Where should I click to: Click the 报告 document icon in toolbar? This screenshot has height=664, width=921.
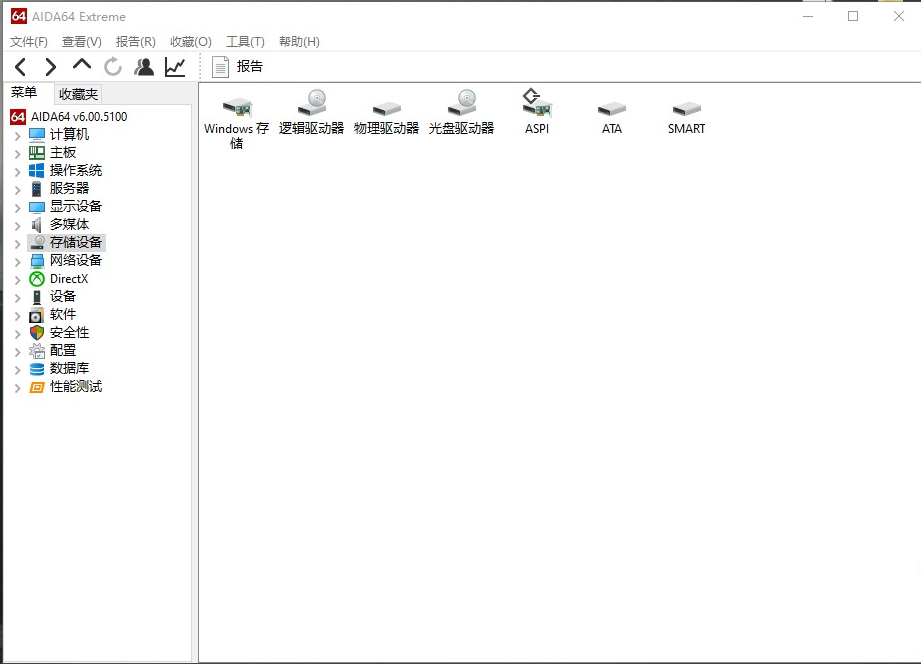tap(220, 67)
